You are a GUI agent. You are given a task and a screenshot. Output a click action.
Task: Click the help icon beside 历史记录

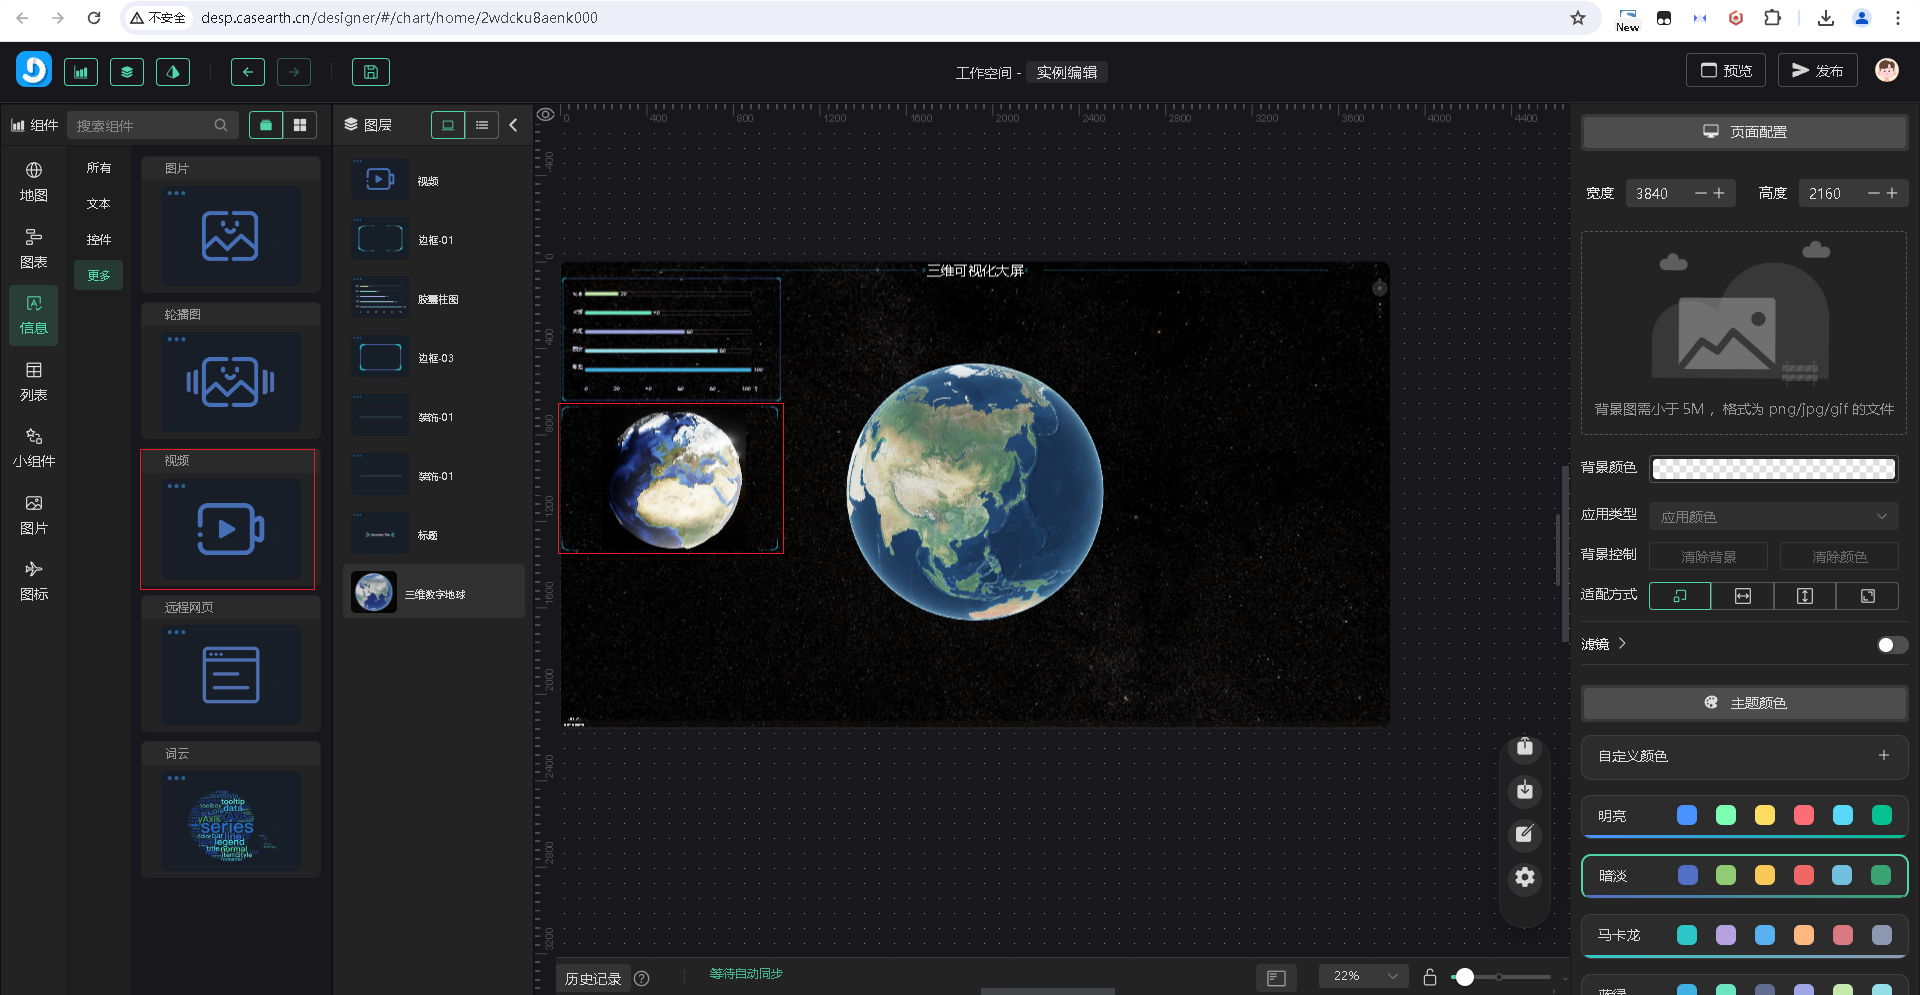click(642, 979)
